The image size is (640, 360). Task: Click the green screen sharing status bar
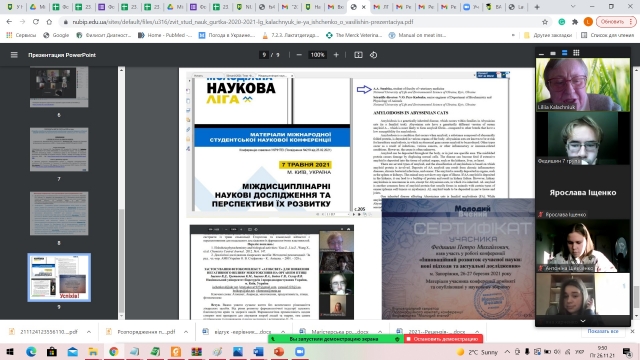point(336,339)
